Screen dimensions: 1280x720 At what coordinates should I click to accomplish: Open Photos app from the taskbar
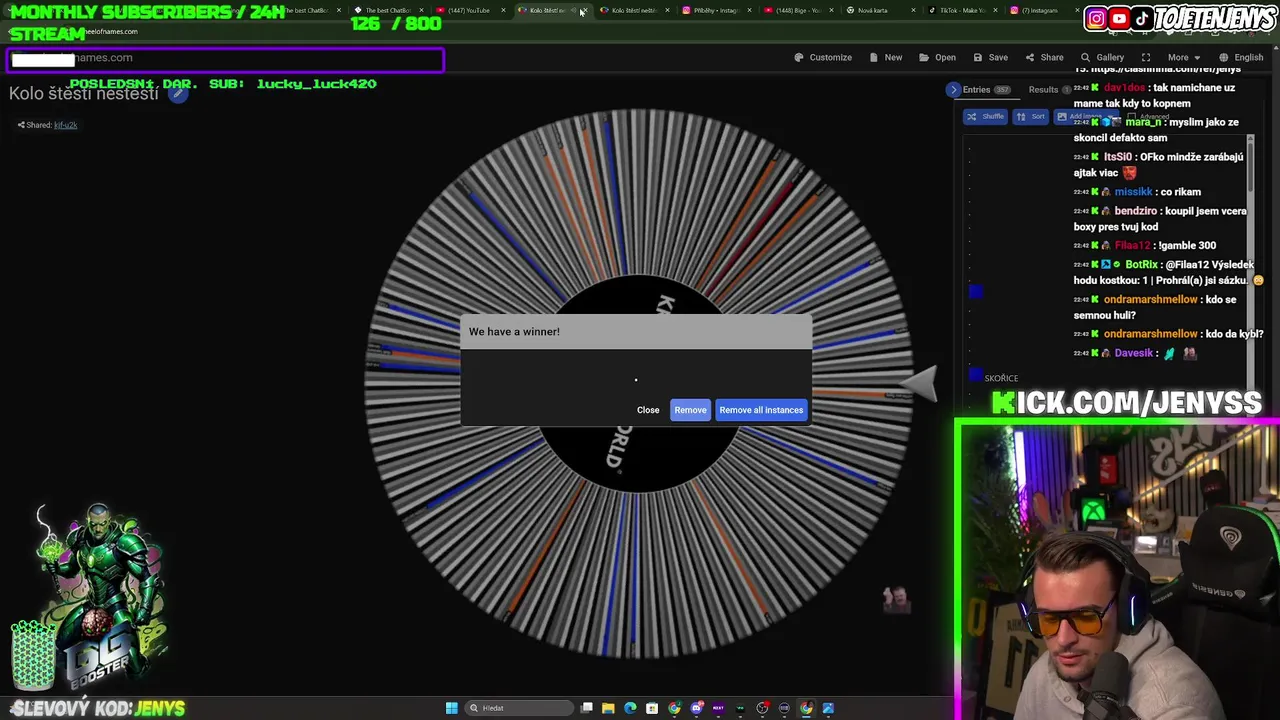coord(828,708)
